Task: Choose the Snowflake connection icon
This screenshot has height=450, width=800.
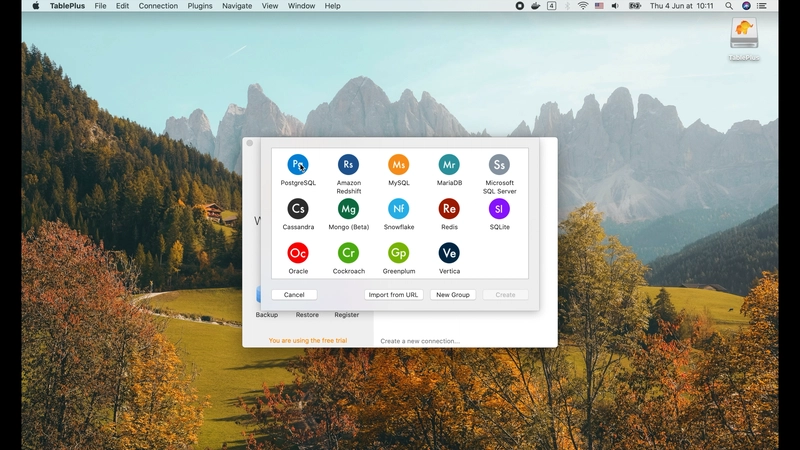Action: click(x=398, y=209)
